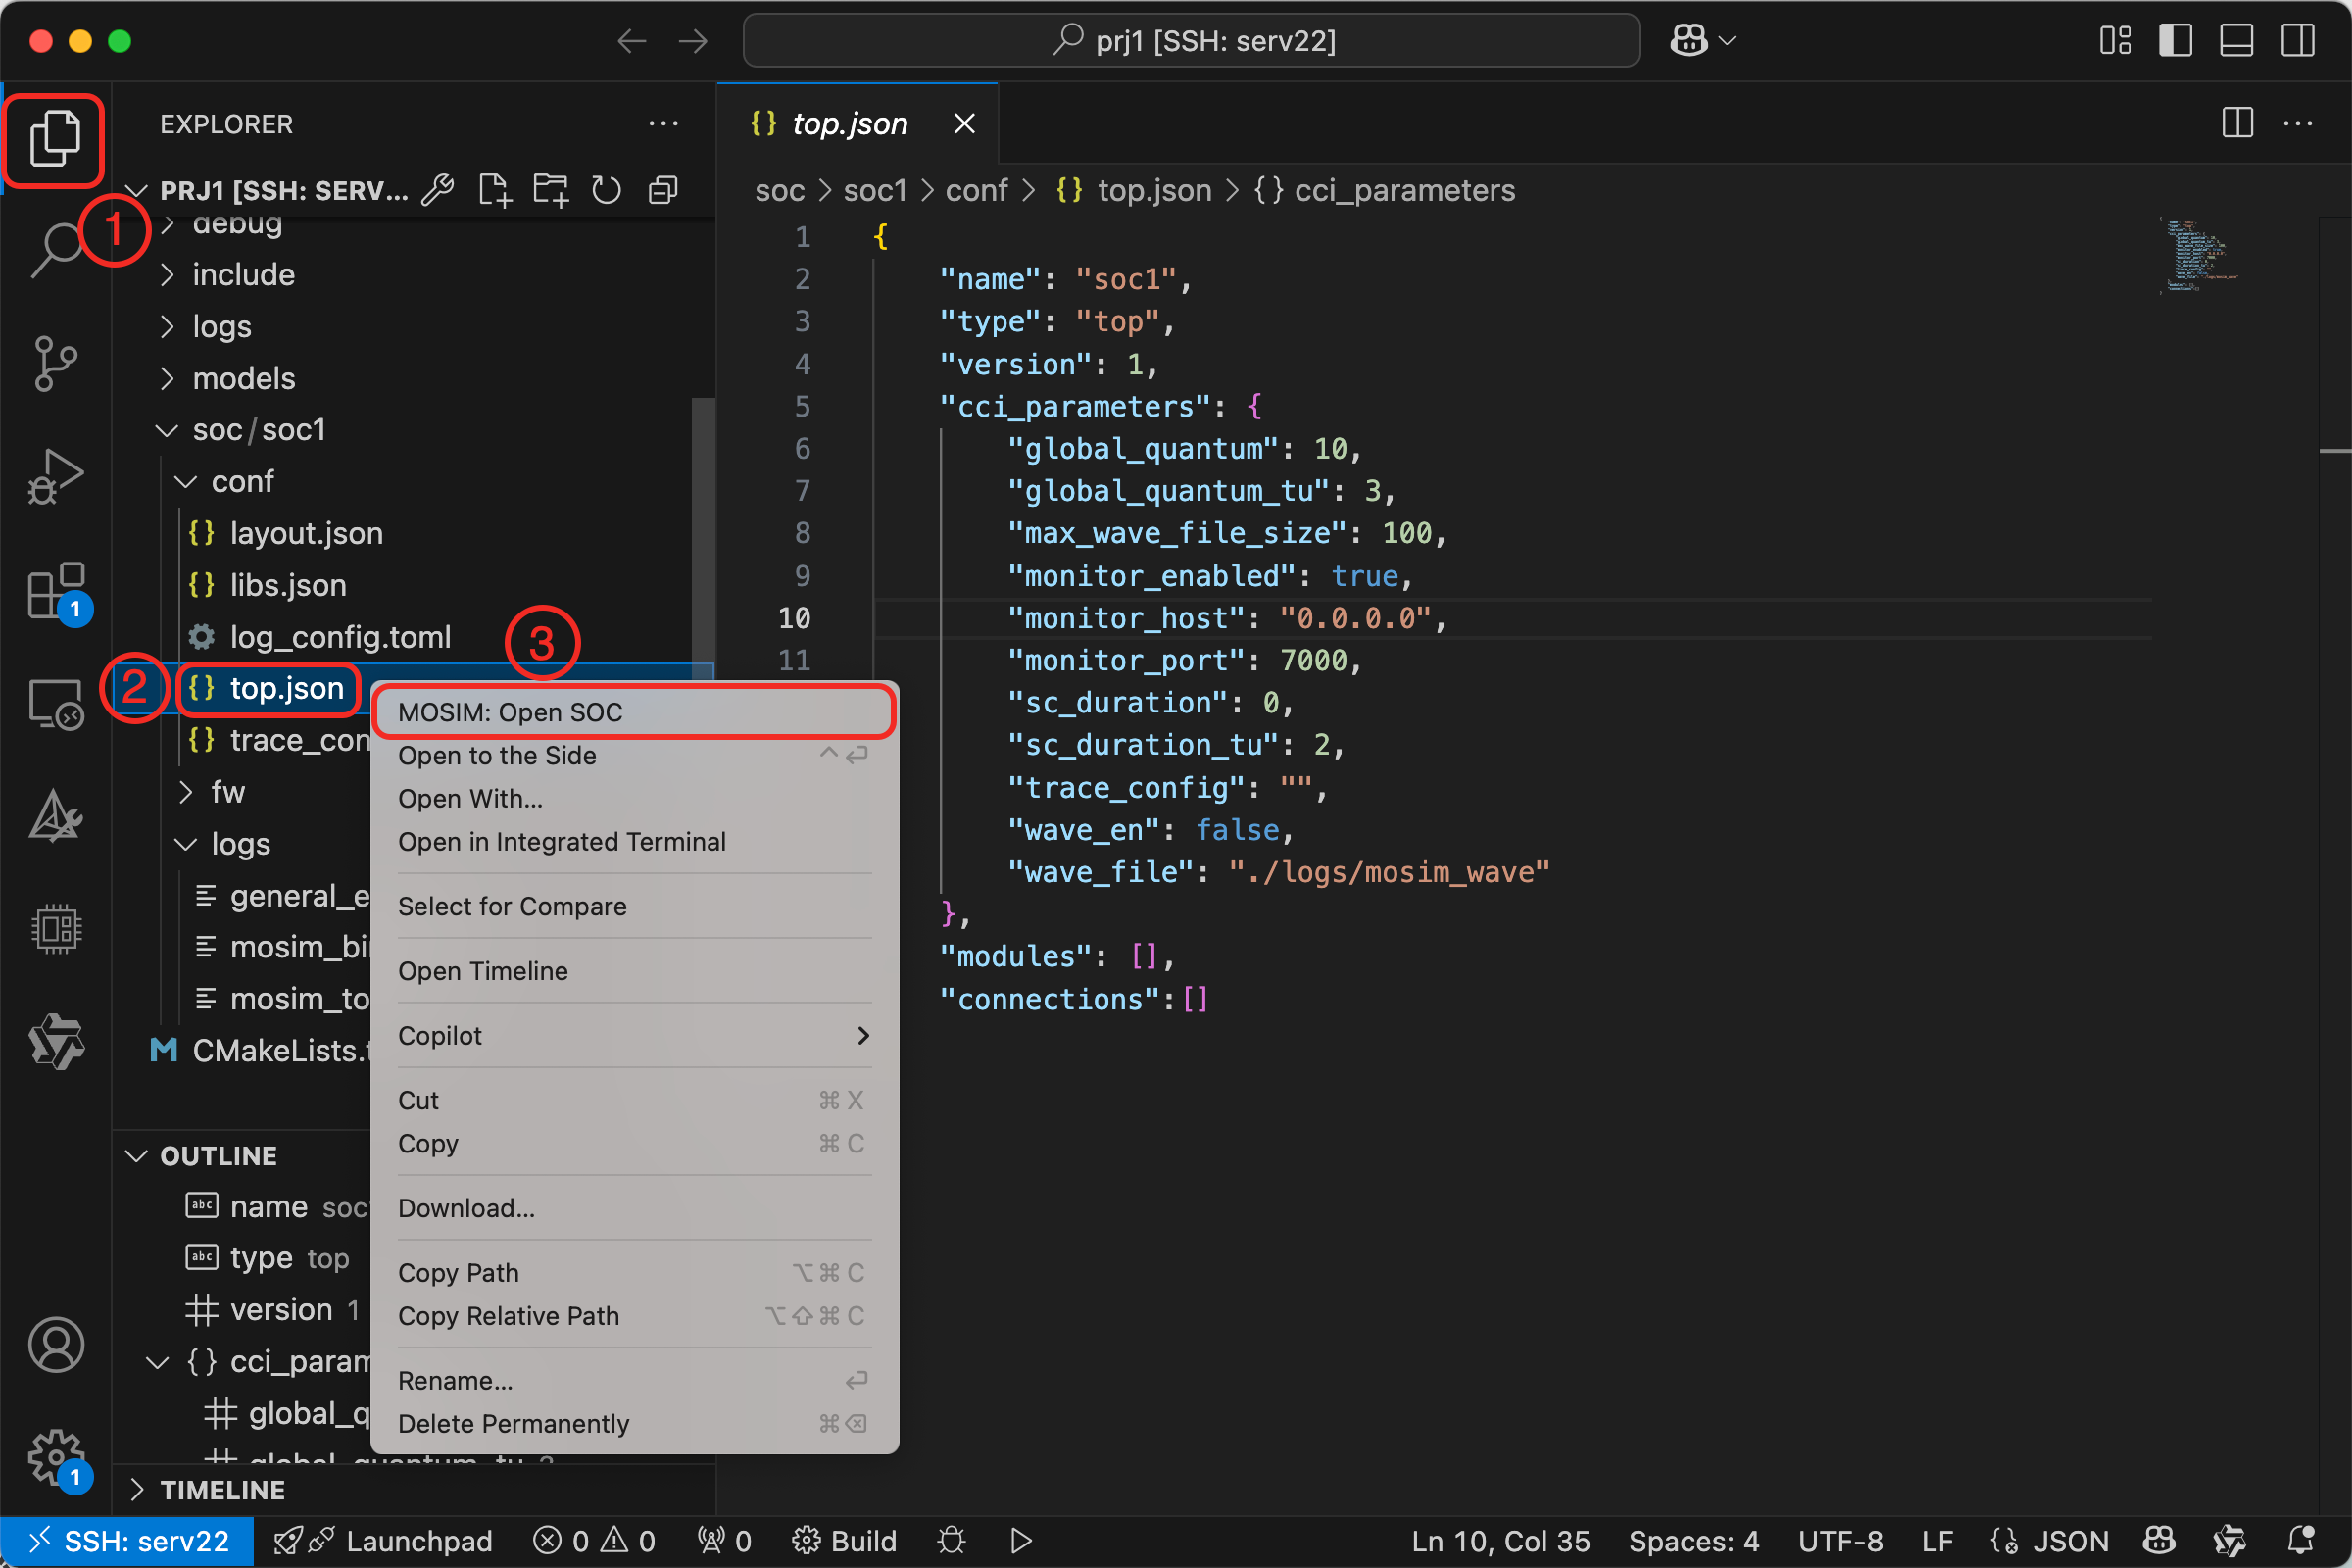
Task: Open the Extensions view
Action: (x=55, y=590)
